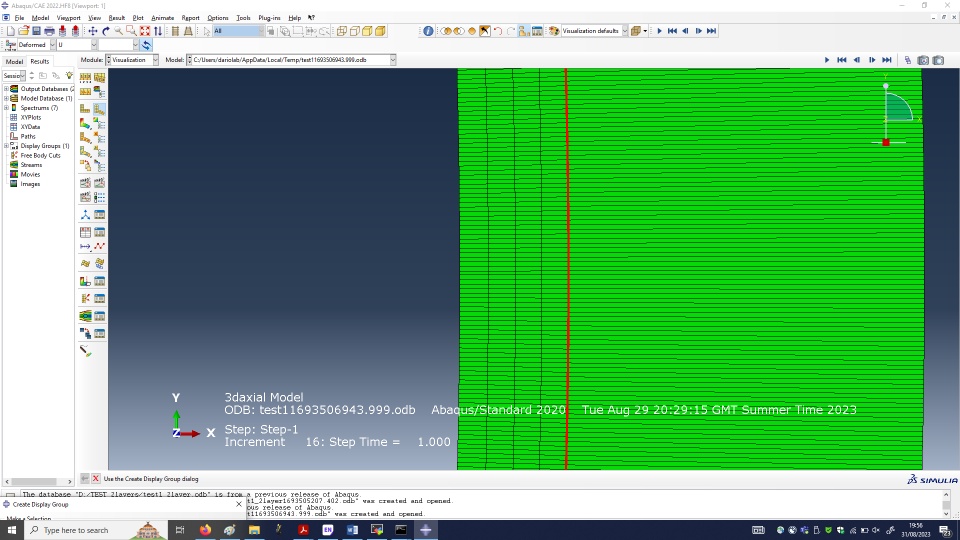Click the red X cancel procedure button
Image resolution: width=960 pixels, height=540 pixels.
click(96, 479)
